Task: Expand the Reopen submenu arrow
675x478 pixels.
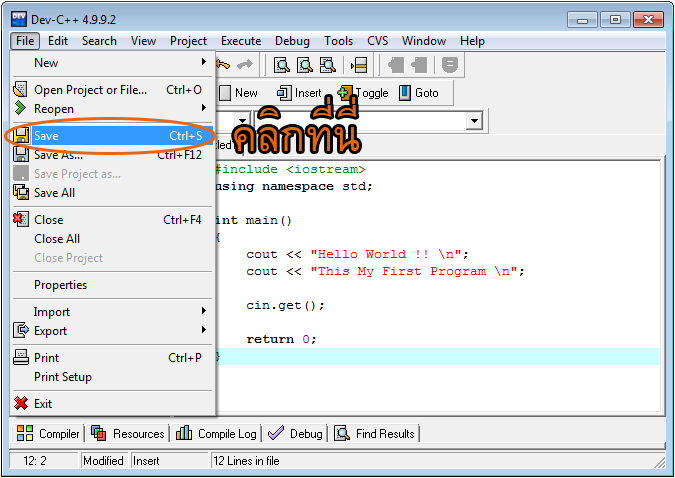Action: 204,108
